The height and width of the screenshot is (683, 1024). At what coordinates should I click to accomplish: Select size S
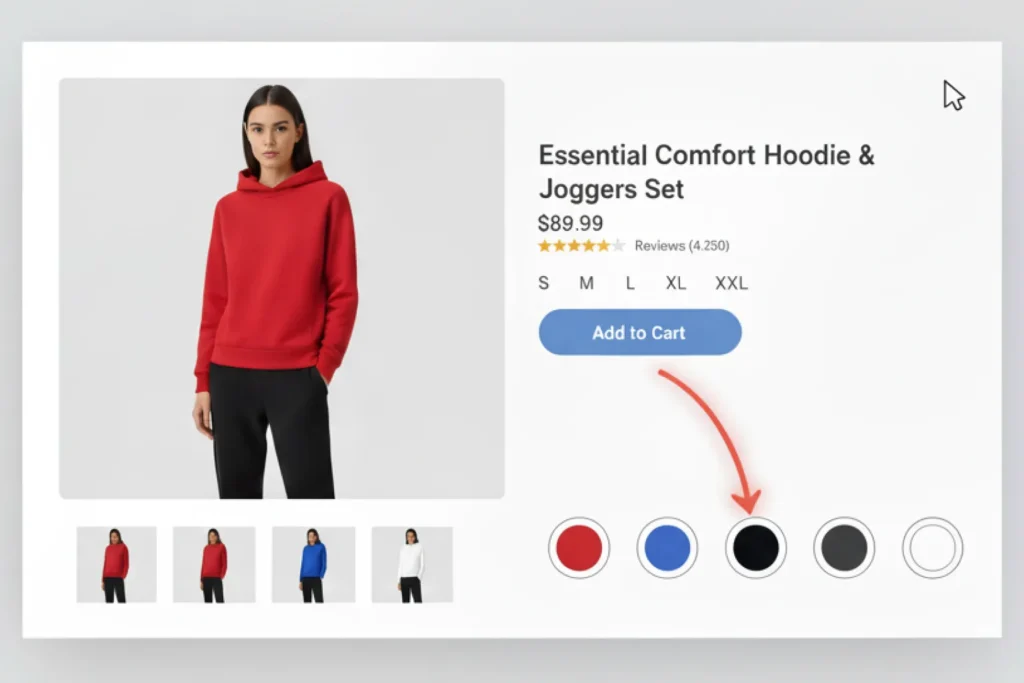click(543, 283)
